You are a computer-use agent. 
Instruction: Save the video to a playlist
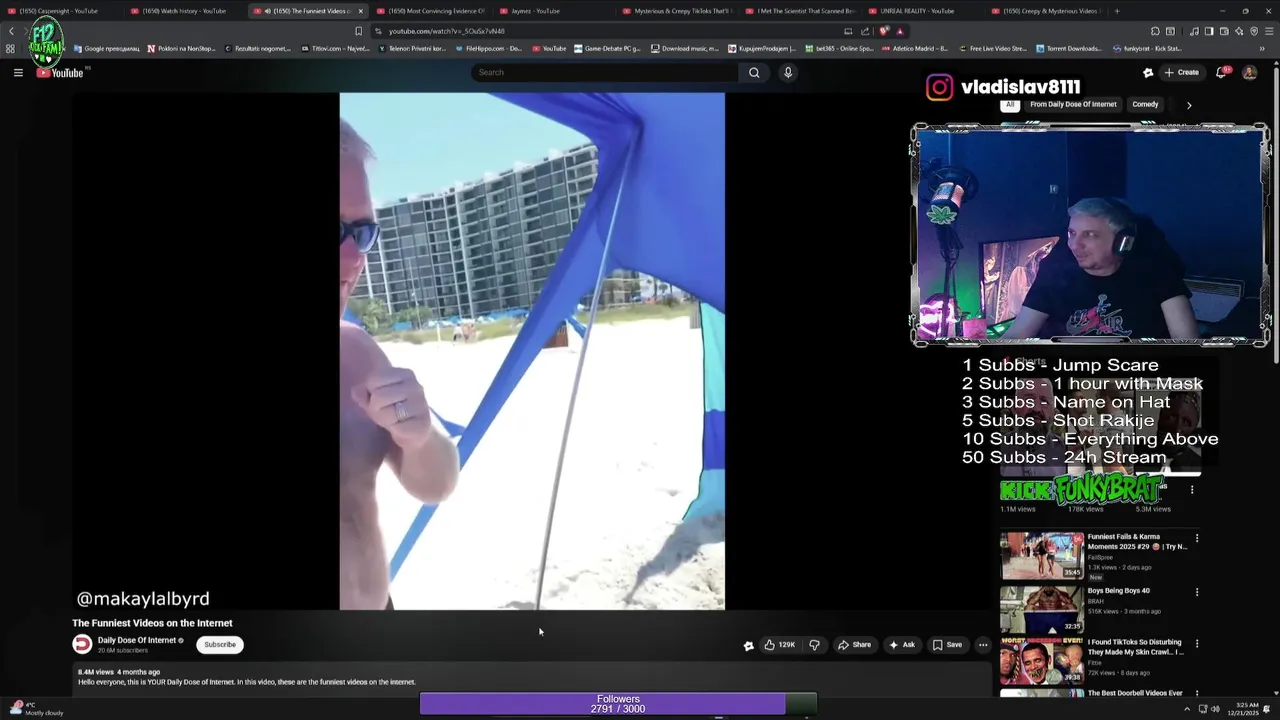tap(947, 645)
